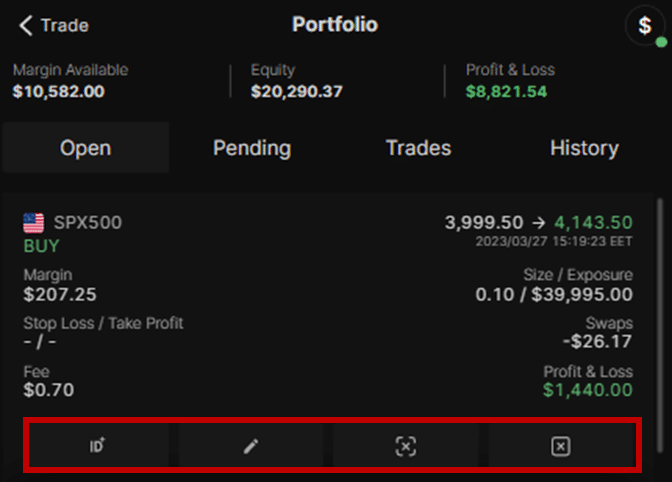
Task: Click the Margin Available amount
Action: click(x=58, y=91)
